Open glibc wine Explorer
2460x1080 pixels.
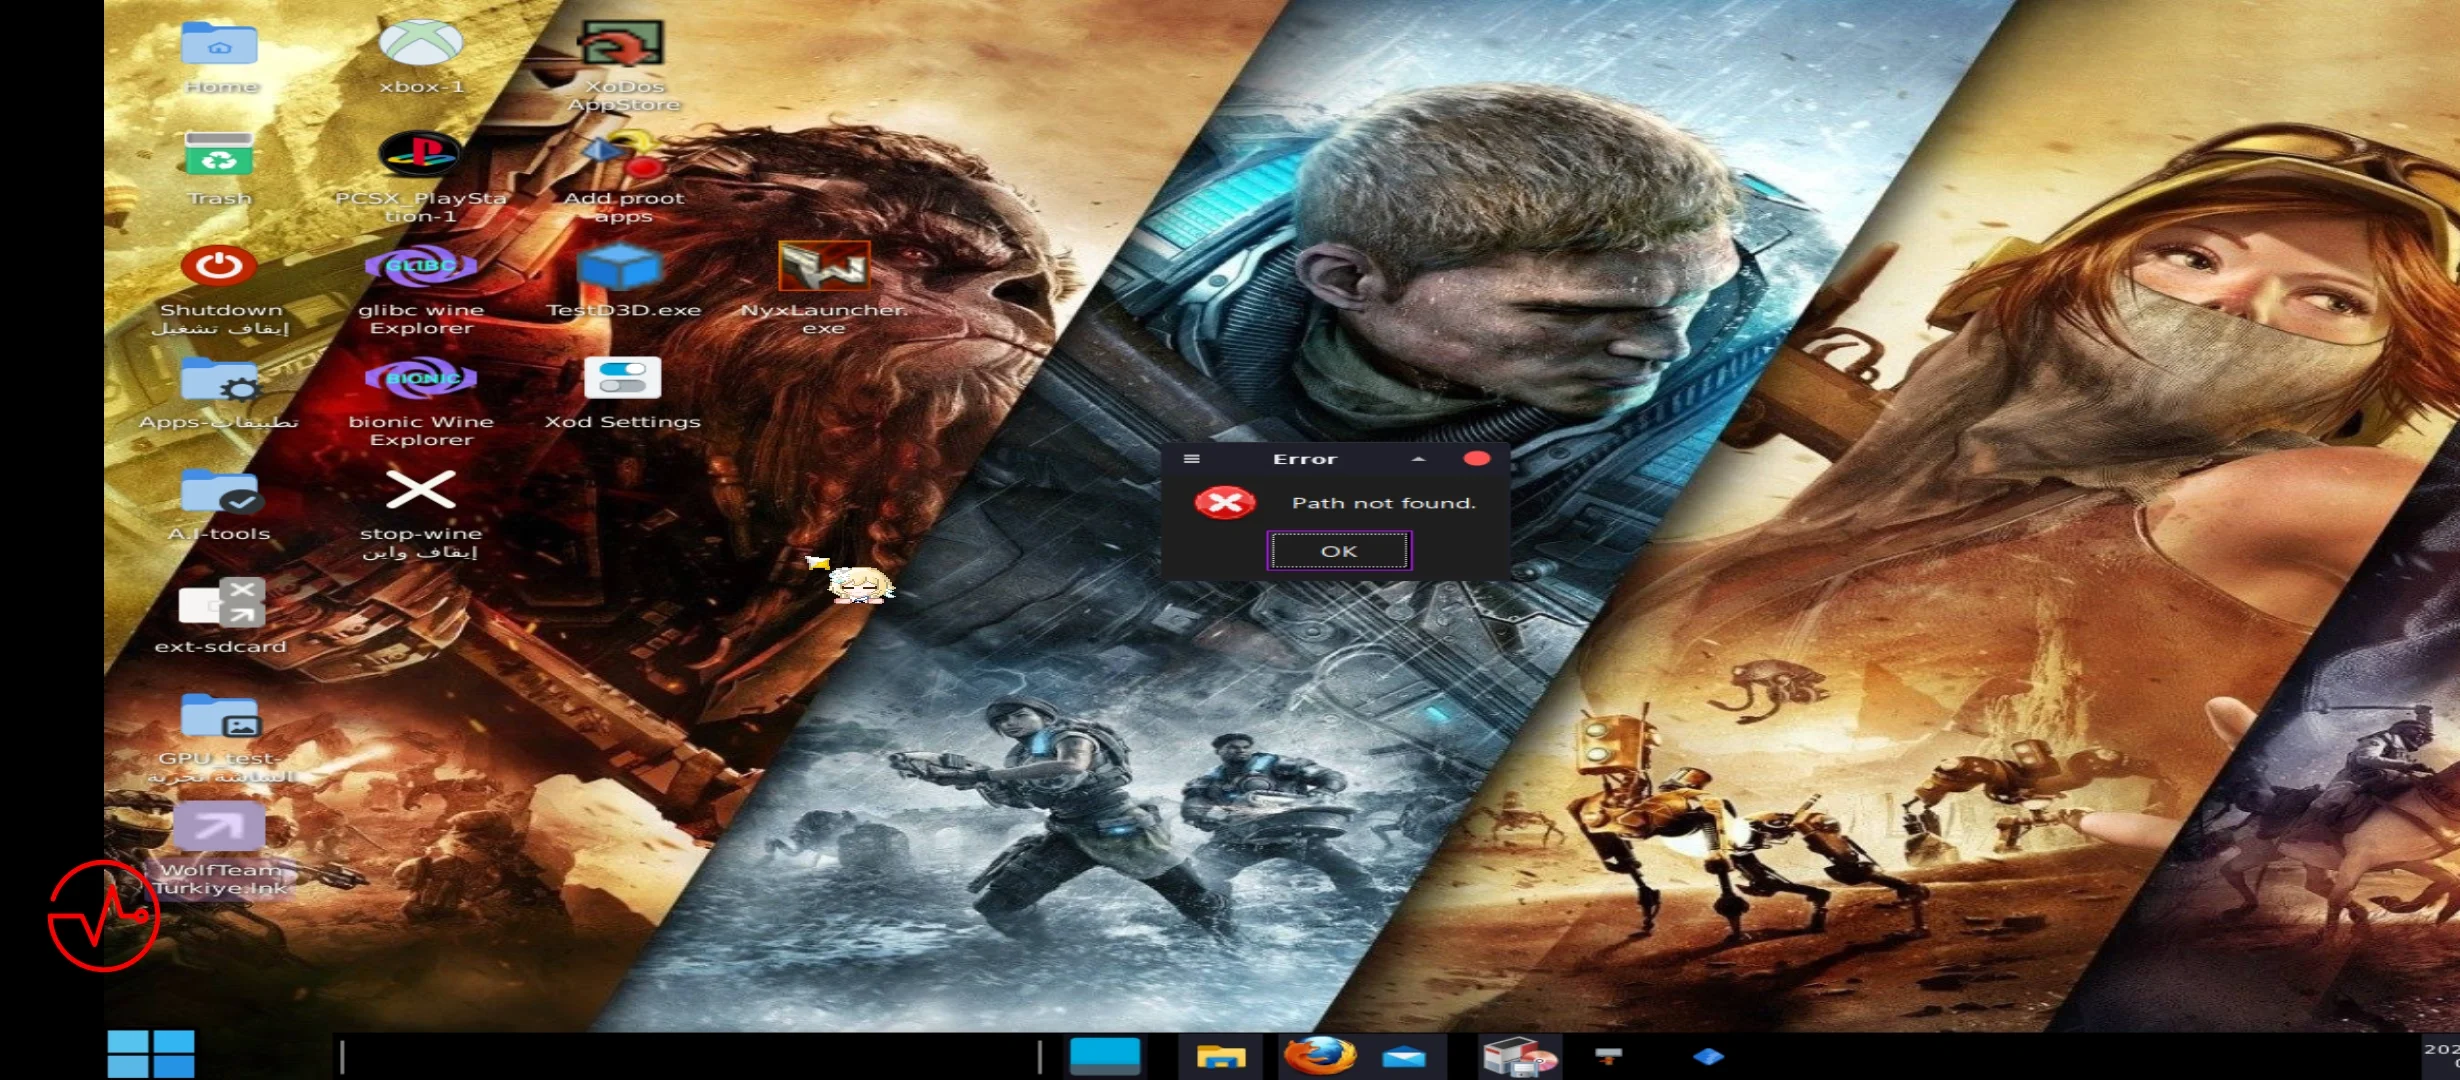coord(421,267)
